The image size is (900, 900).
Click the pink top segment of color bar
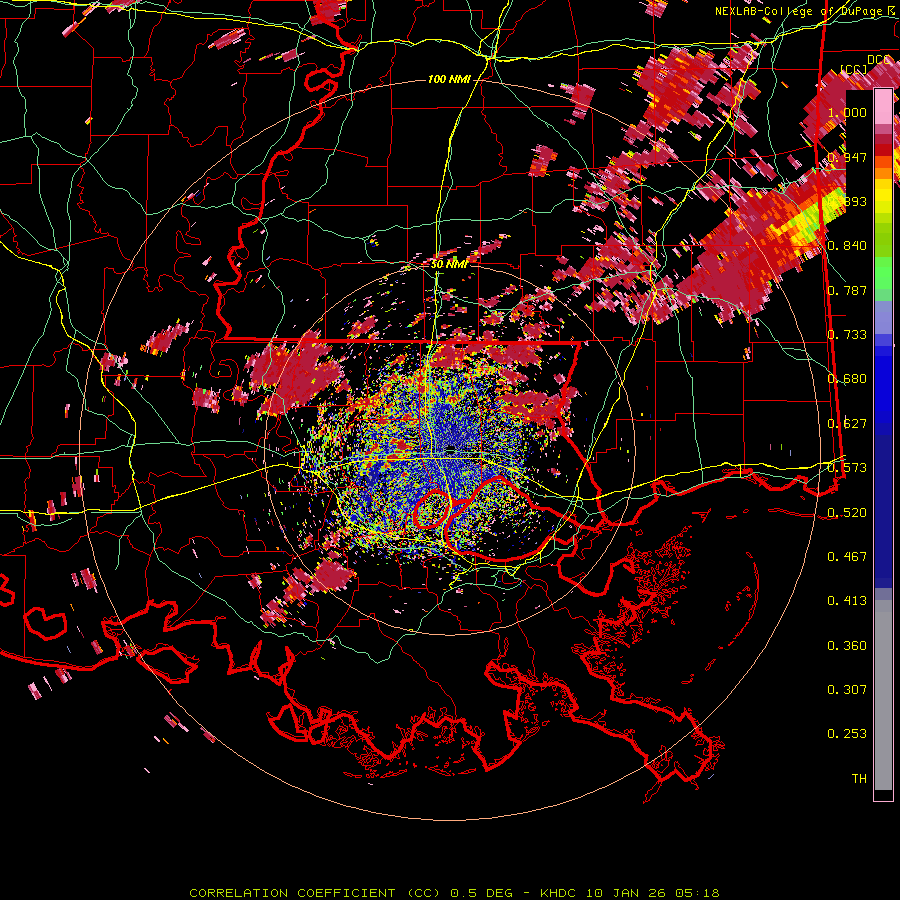[x=883, y=107]
